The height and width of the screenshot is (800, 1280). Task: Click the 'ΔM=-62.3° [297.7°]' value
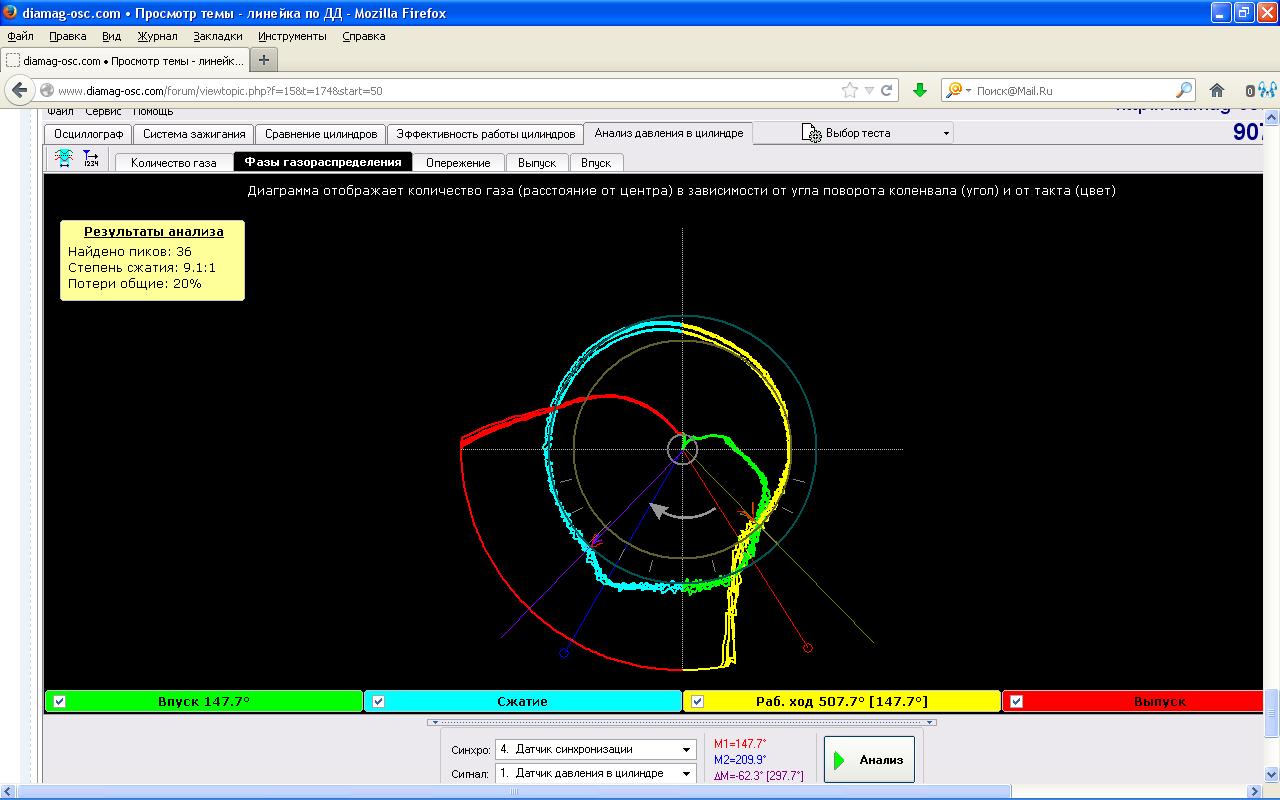click(x=758, y=776)
